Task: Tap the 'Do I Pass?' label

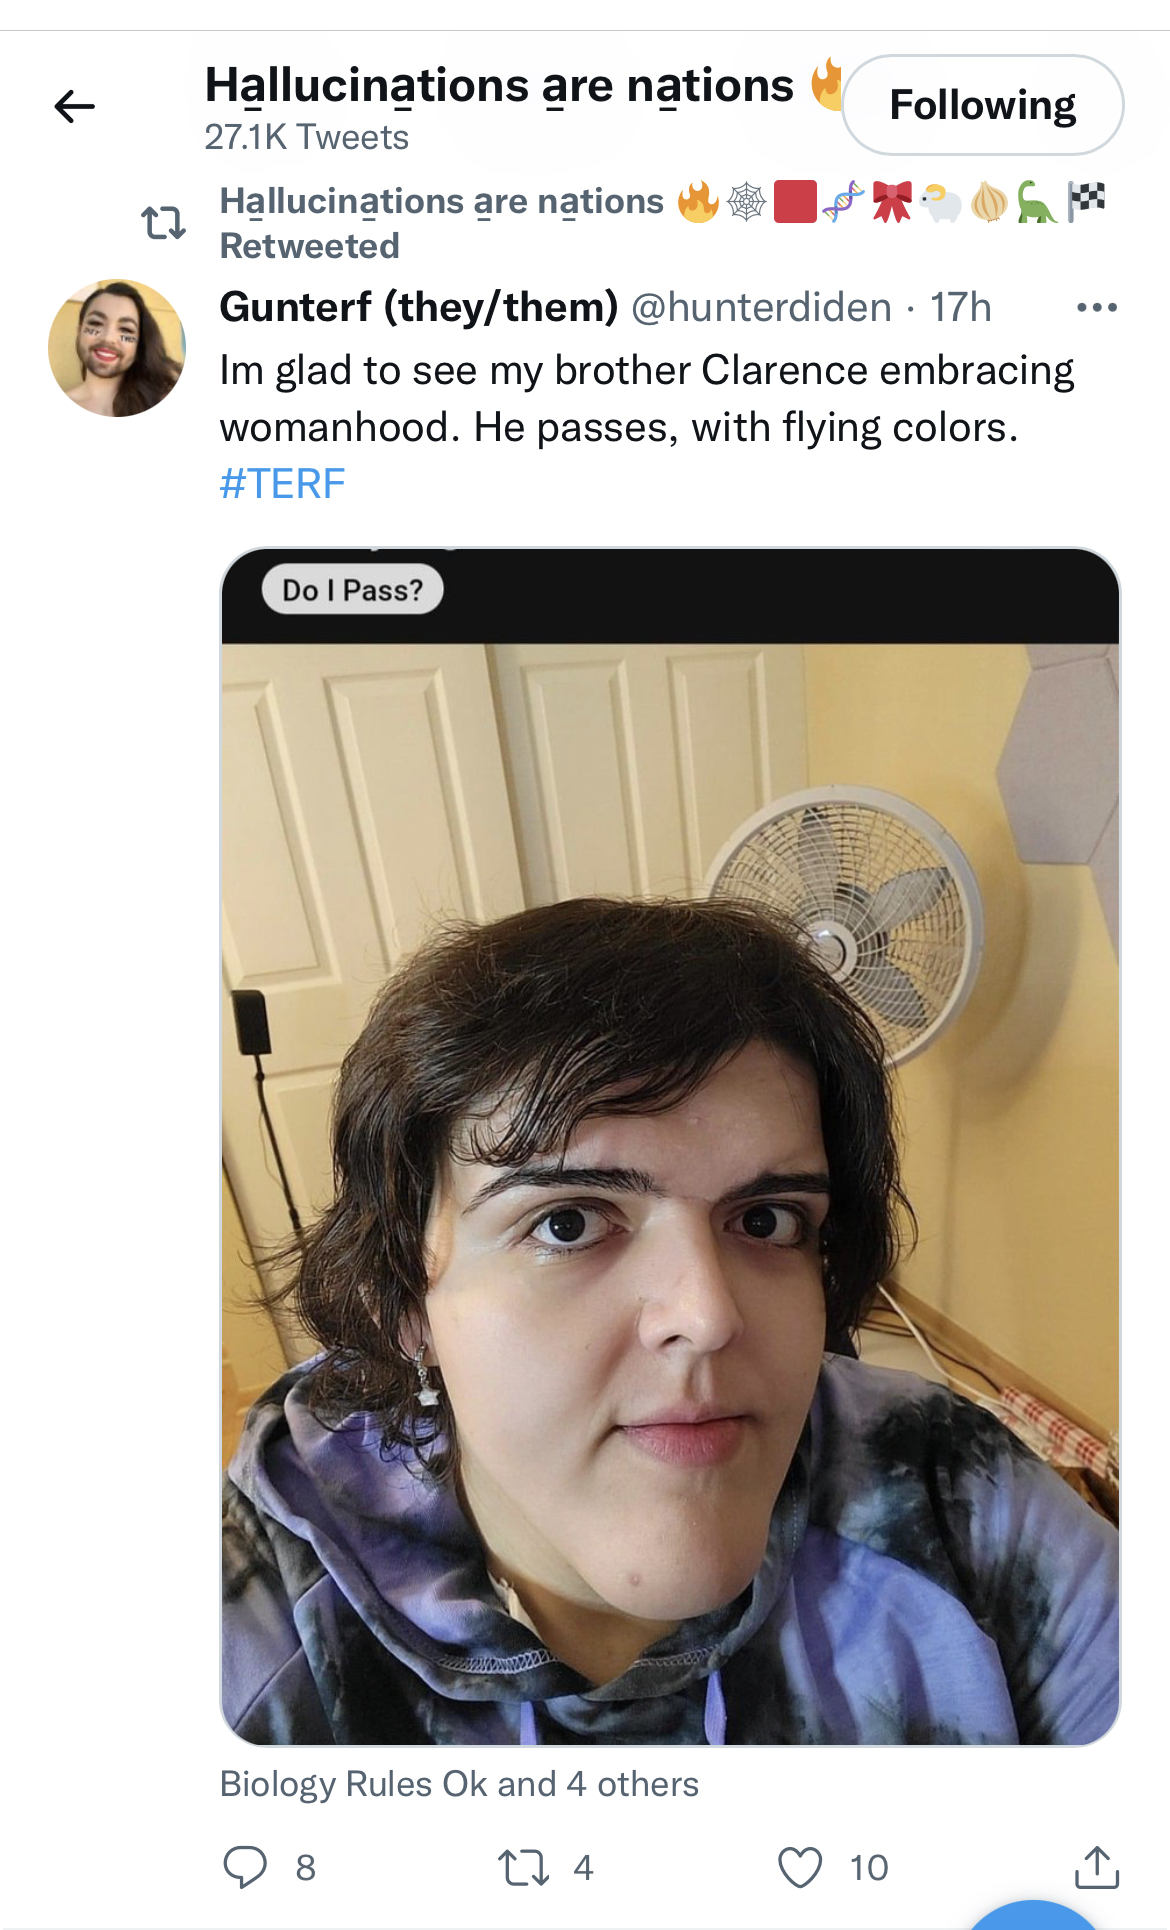Action: pyautogui.click(x=352, y=590)
